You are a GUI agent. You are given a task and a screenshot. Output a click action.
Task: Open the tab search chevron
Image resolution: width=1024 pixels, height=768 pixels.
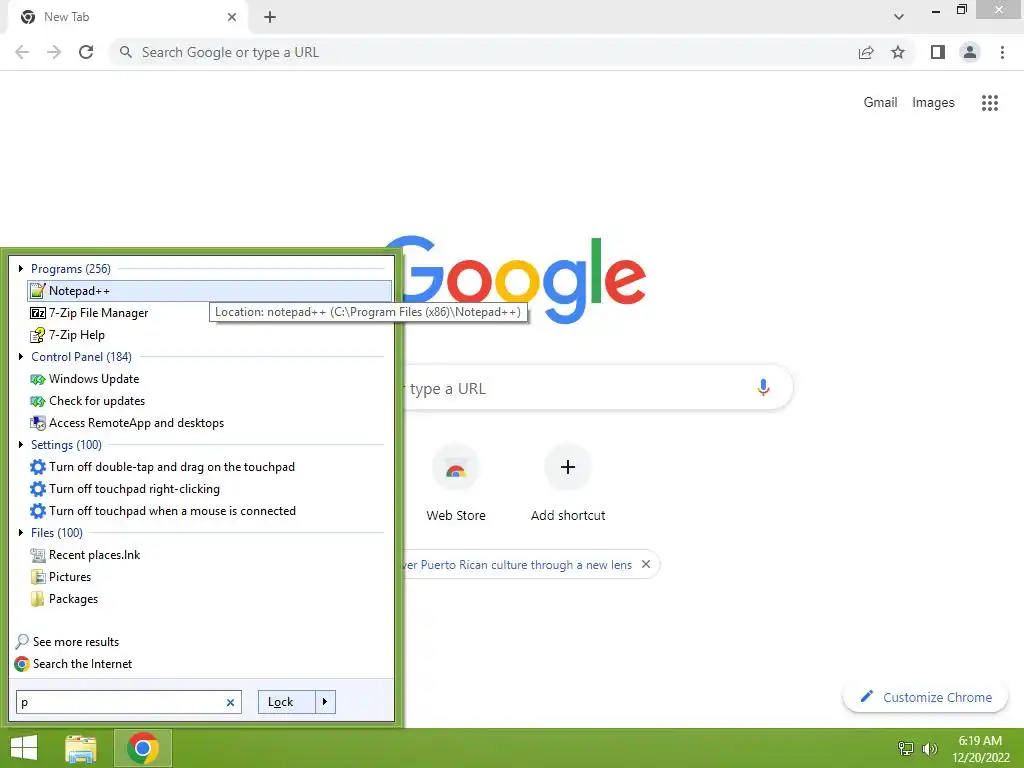click(899, 17)
